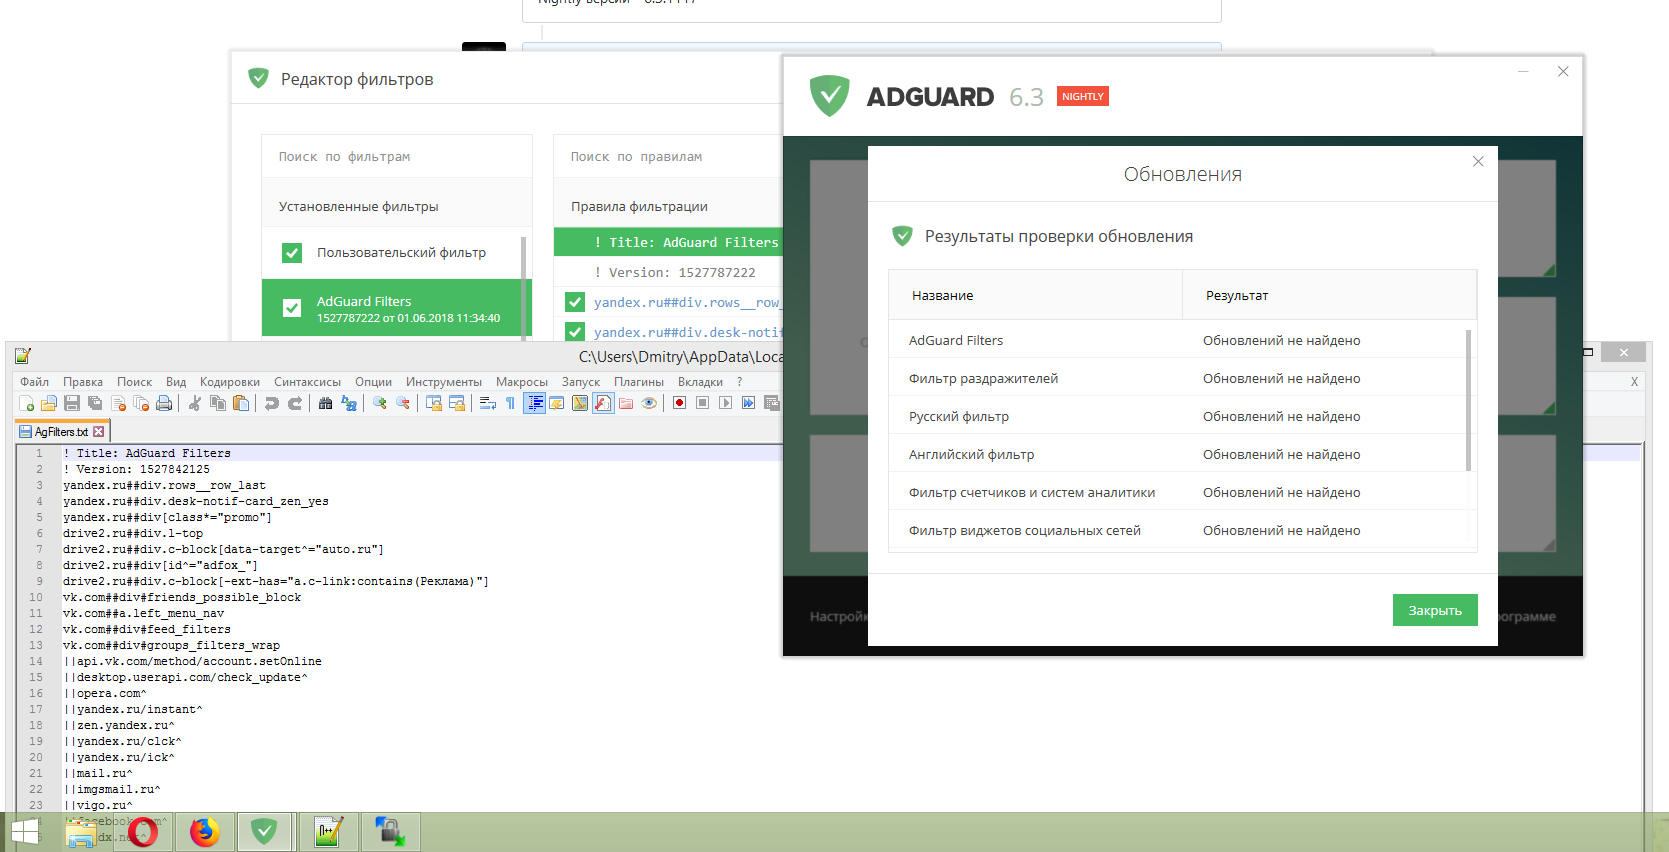
Task: Click the Поиск по фильтрам search field
Action: [x=397, y=157]
